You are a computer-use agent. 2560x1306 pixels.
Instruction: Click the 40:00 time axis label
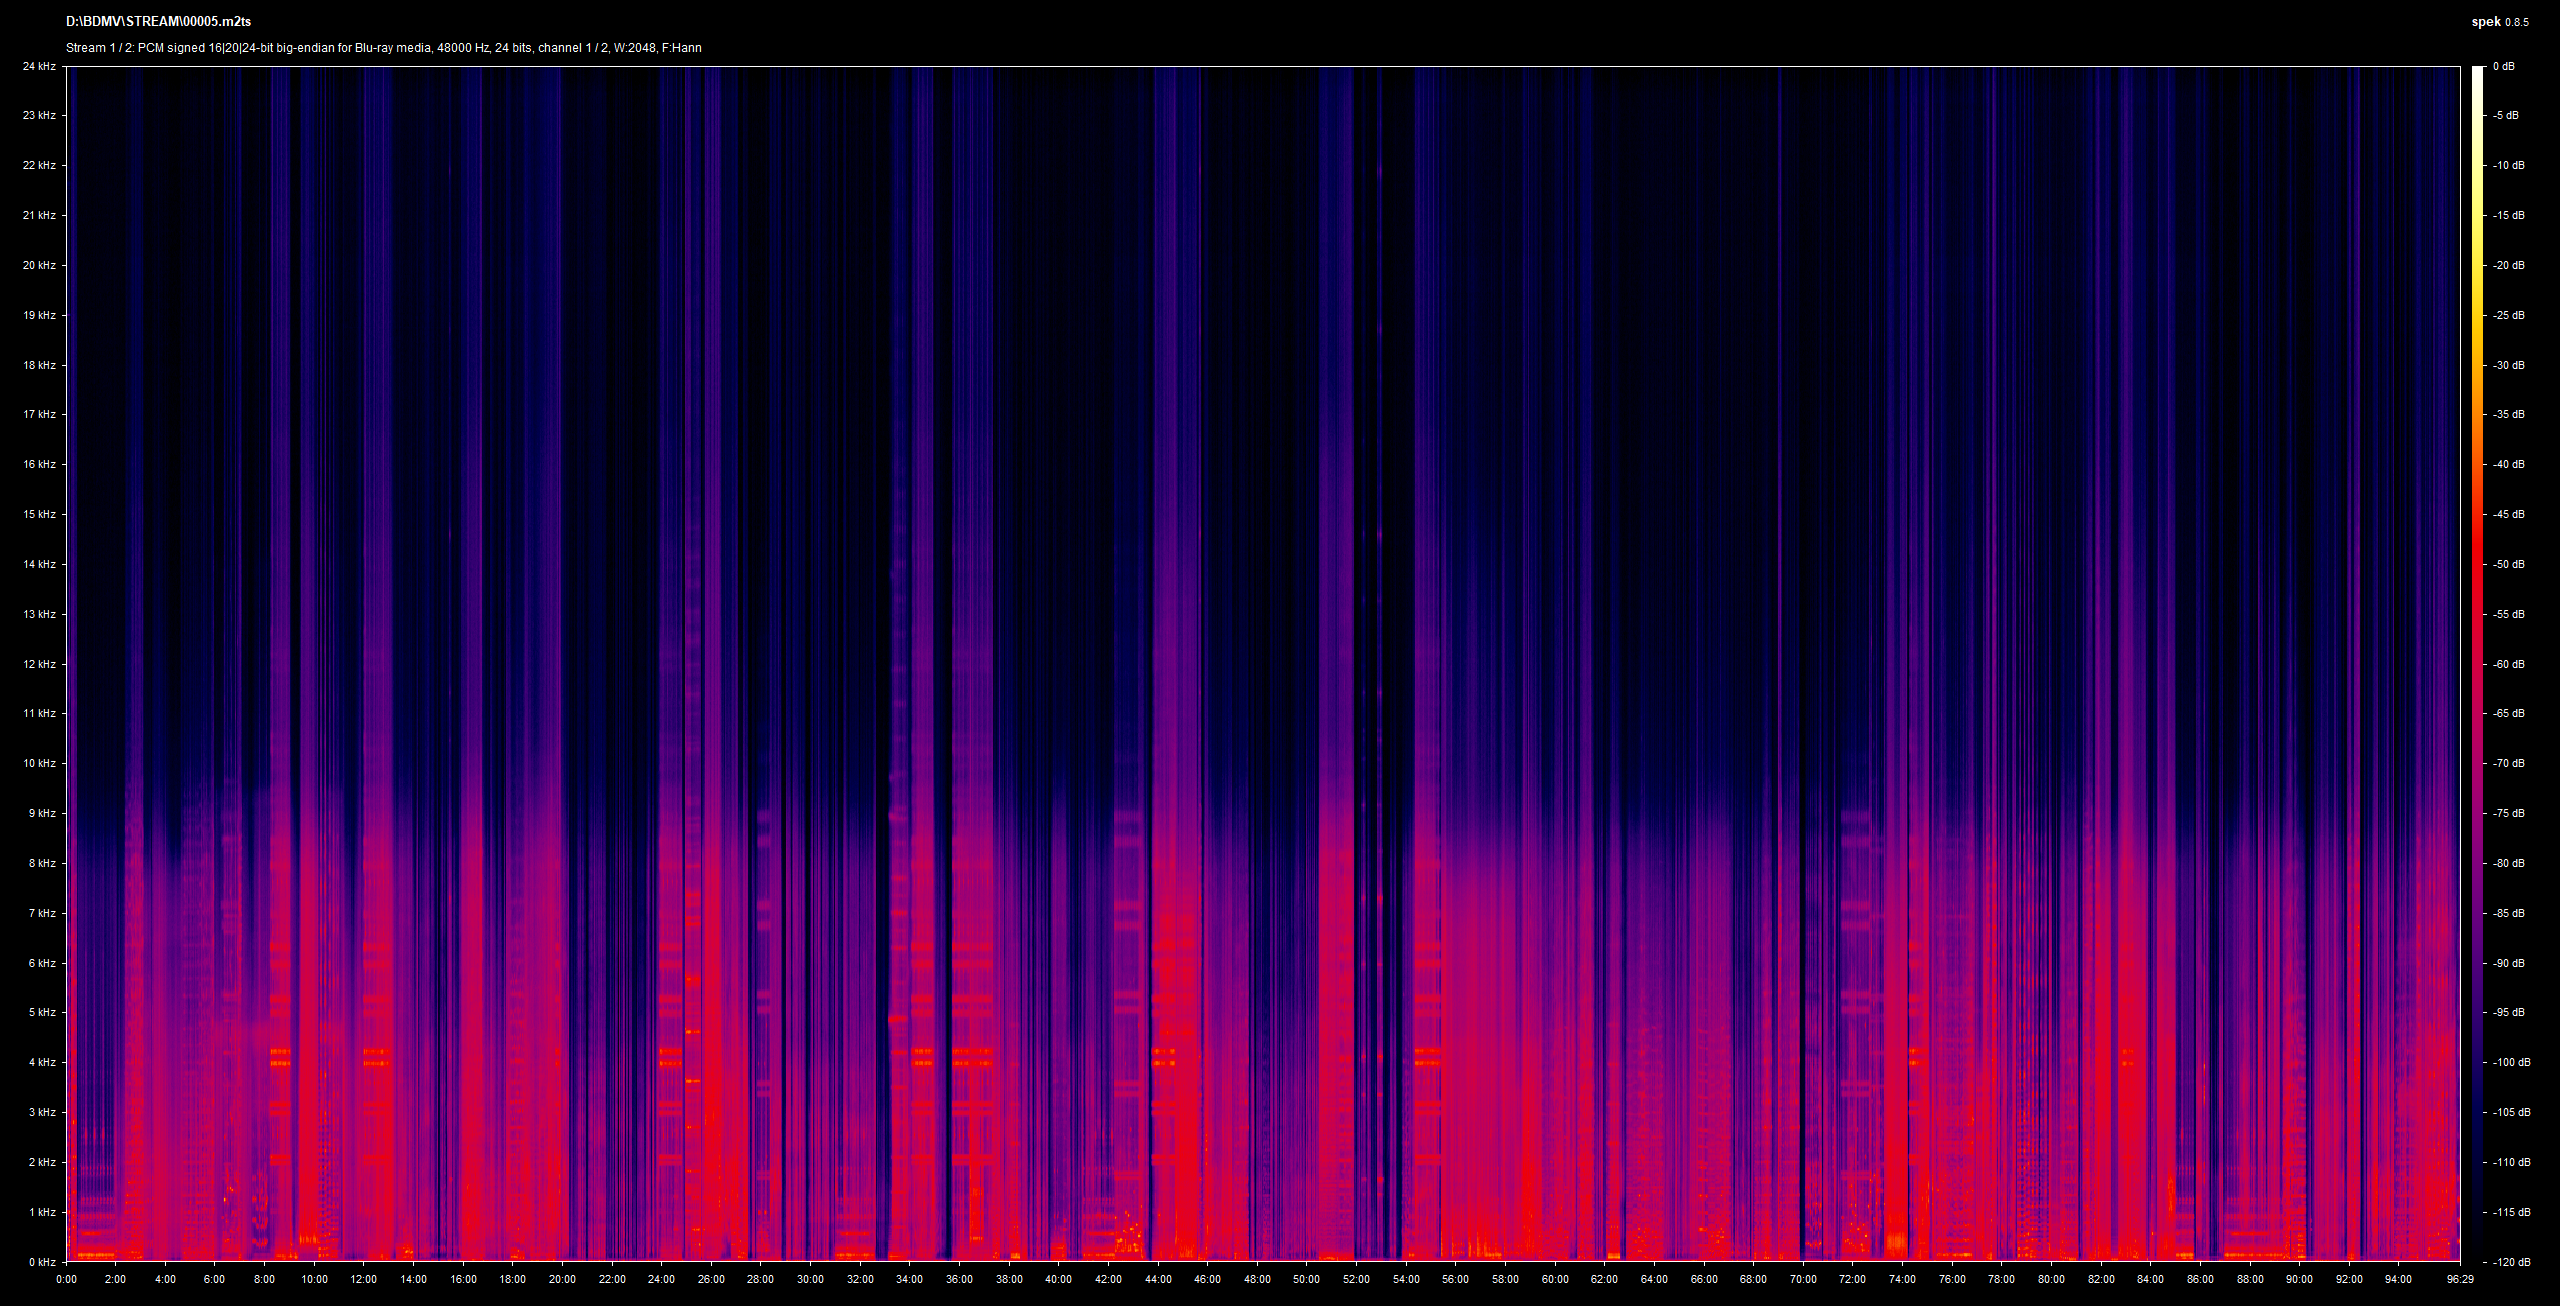1059,1279
